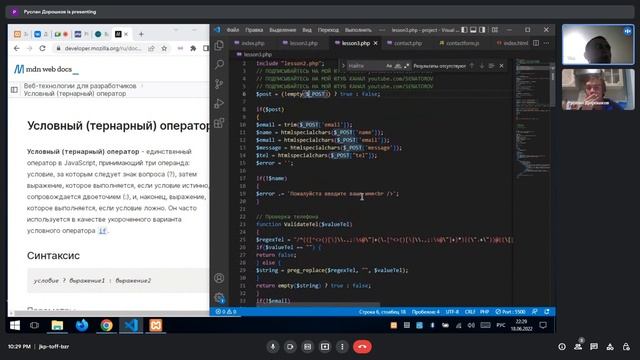Click the UTF-8 encoding status item
The image size is (640, 360).
point(452,312)
